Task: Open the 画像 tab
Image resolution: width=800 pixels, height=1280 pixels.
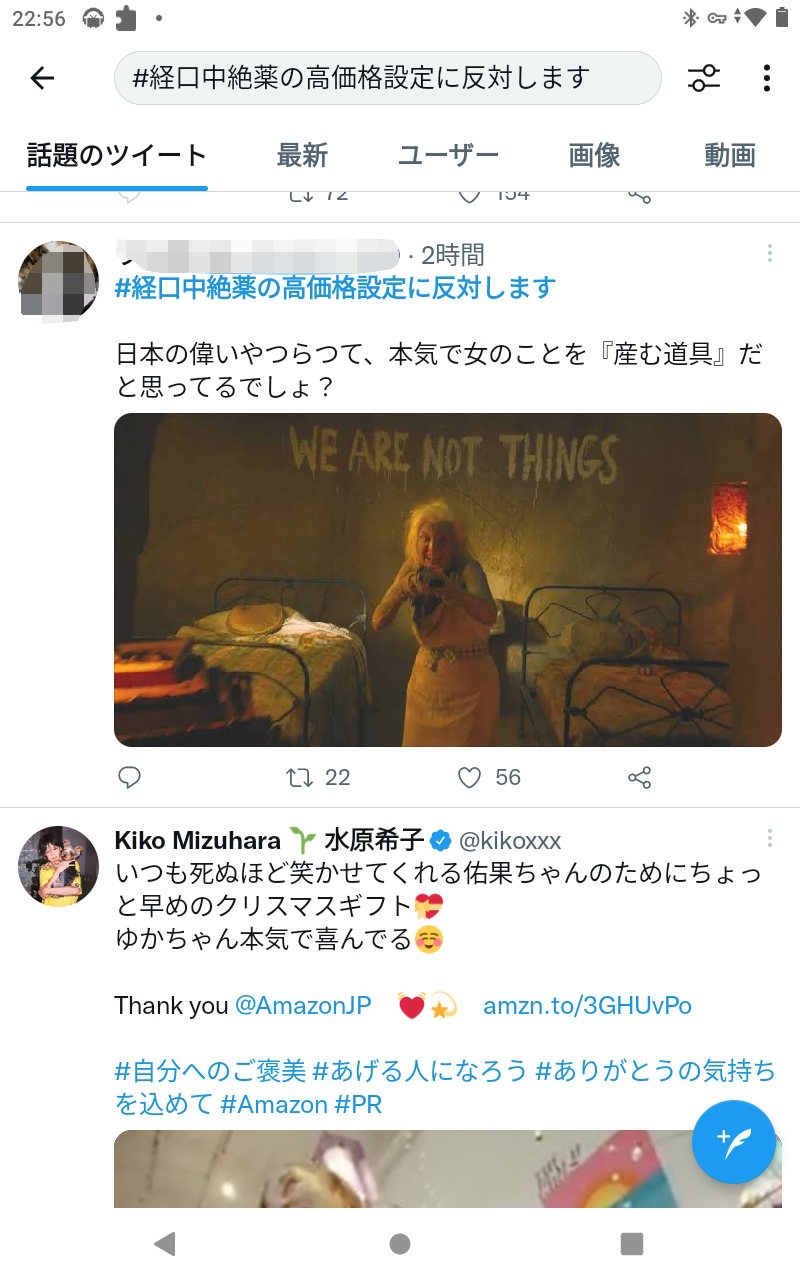Action: [594, 156]
